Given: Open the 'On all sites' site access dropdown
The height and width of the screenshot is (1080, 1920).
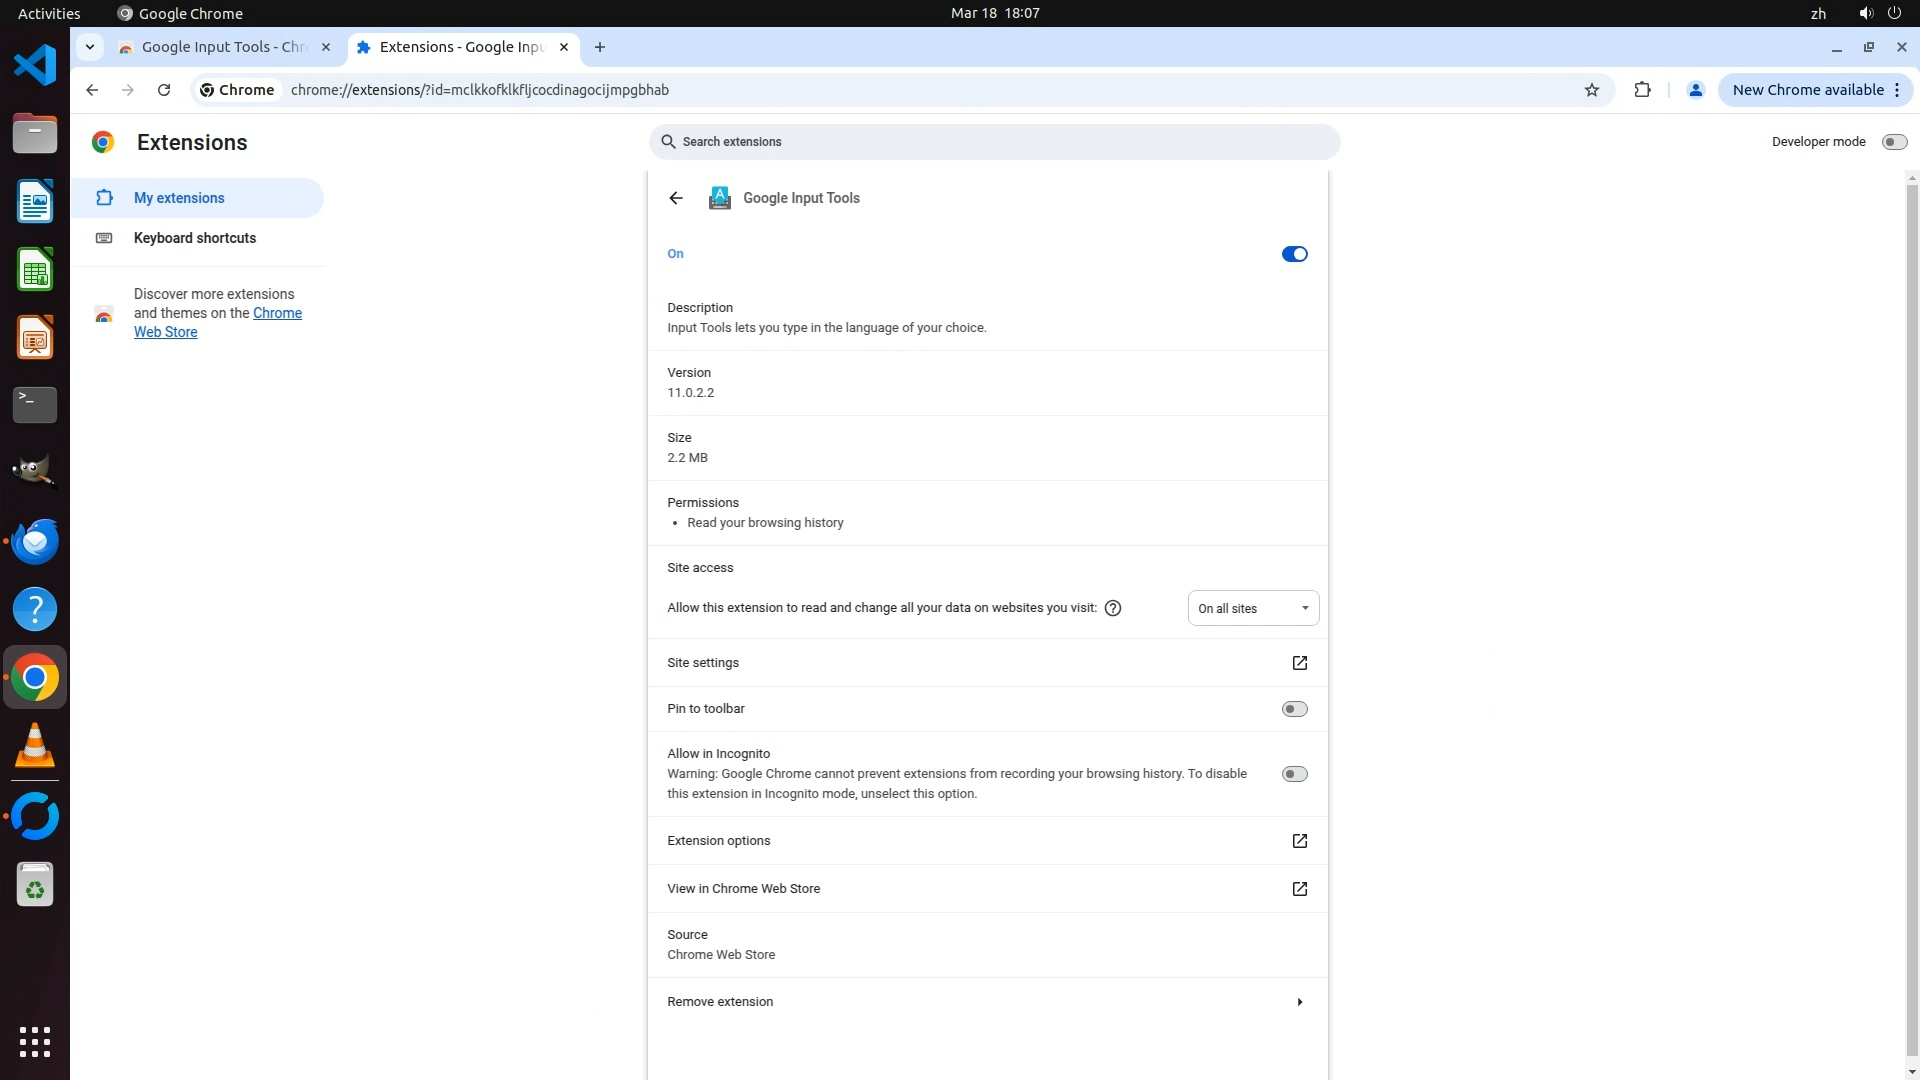Looking at the screenshot, I should coord(1253,608).
